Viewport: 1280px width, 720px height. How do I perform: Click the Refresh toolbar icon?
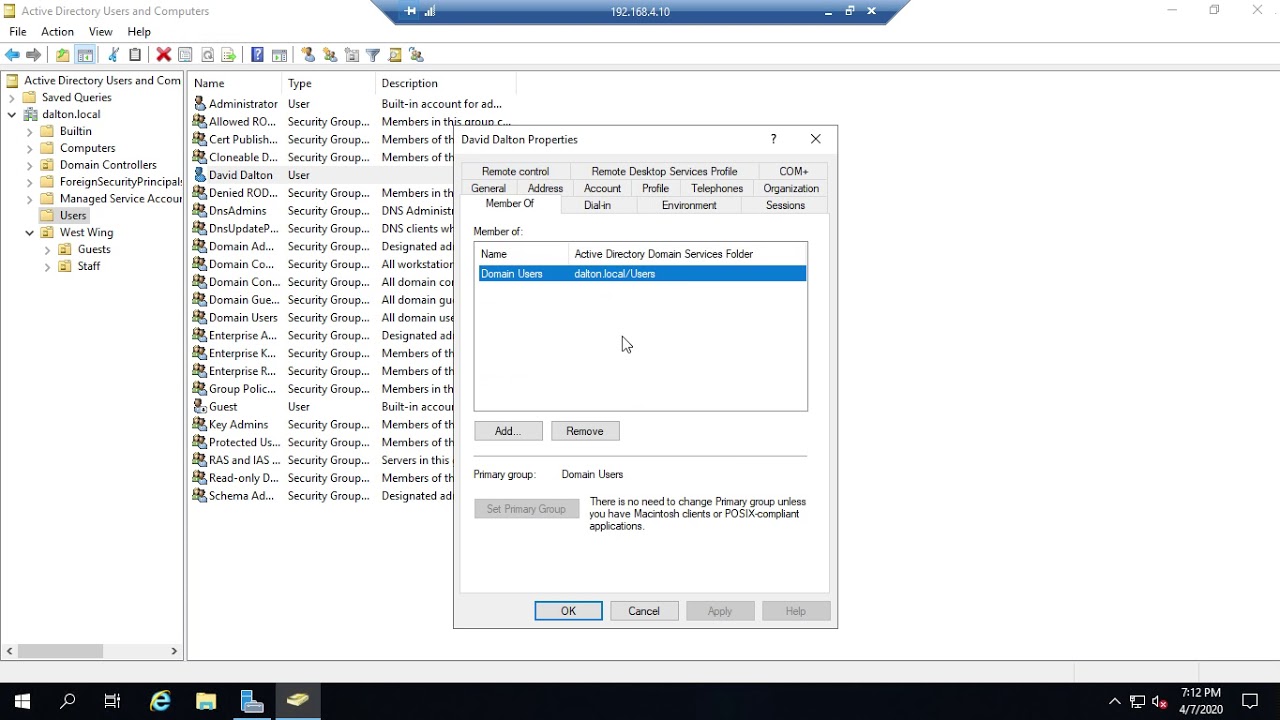[x=208, y=55]
